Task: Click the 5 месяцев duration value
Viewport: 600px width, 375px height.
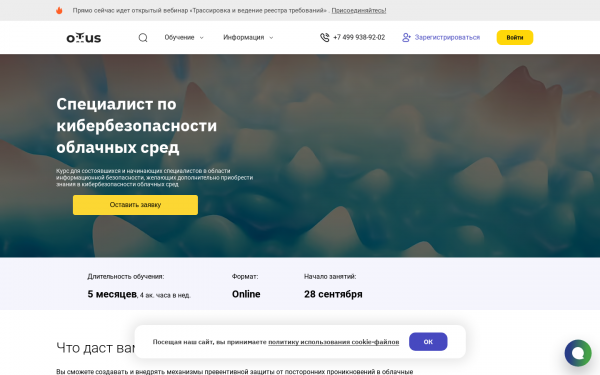Action: [112, 294]
